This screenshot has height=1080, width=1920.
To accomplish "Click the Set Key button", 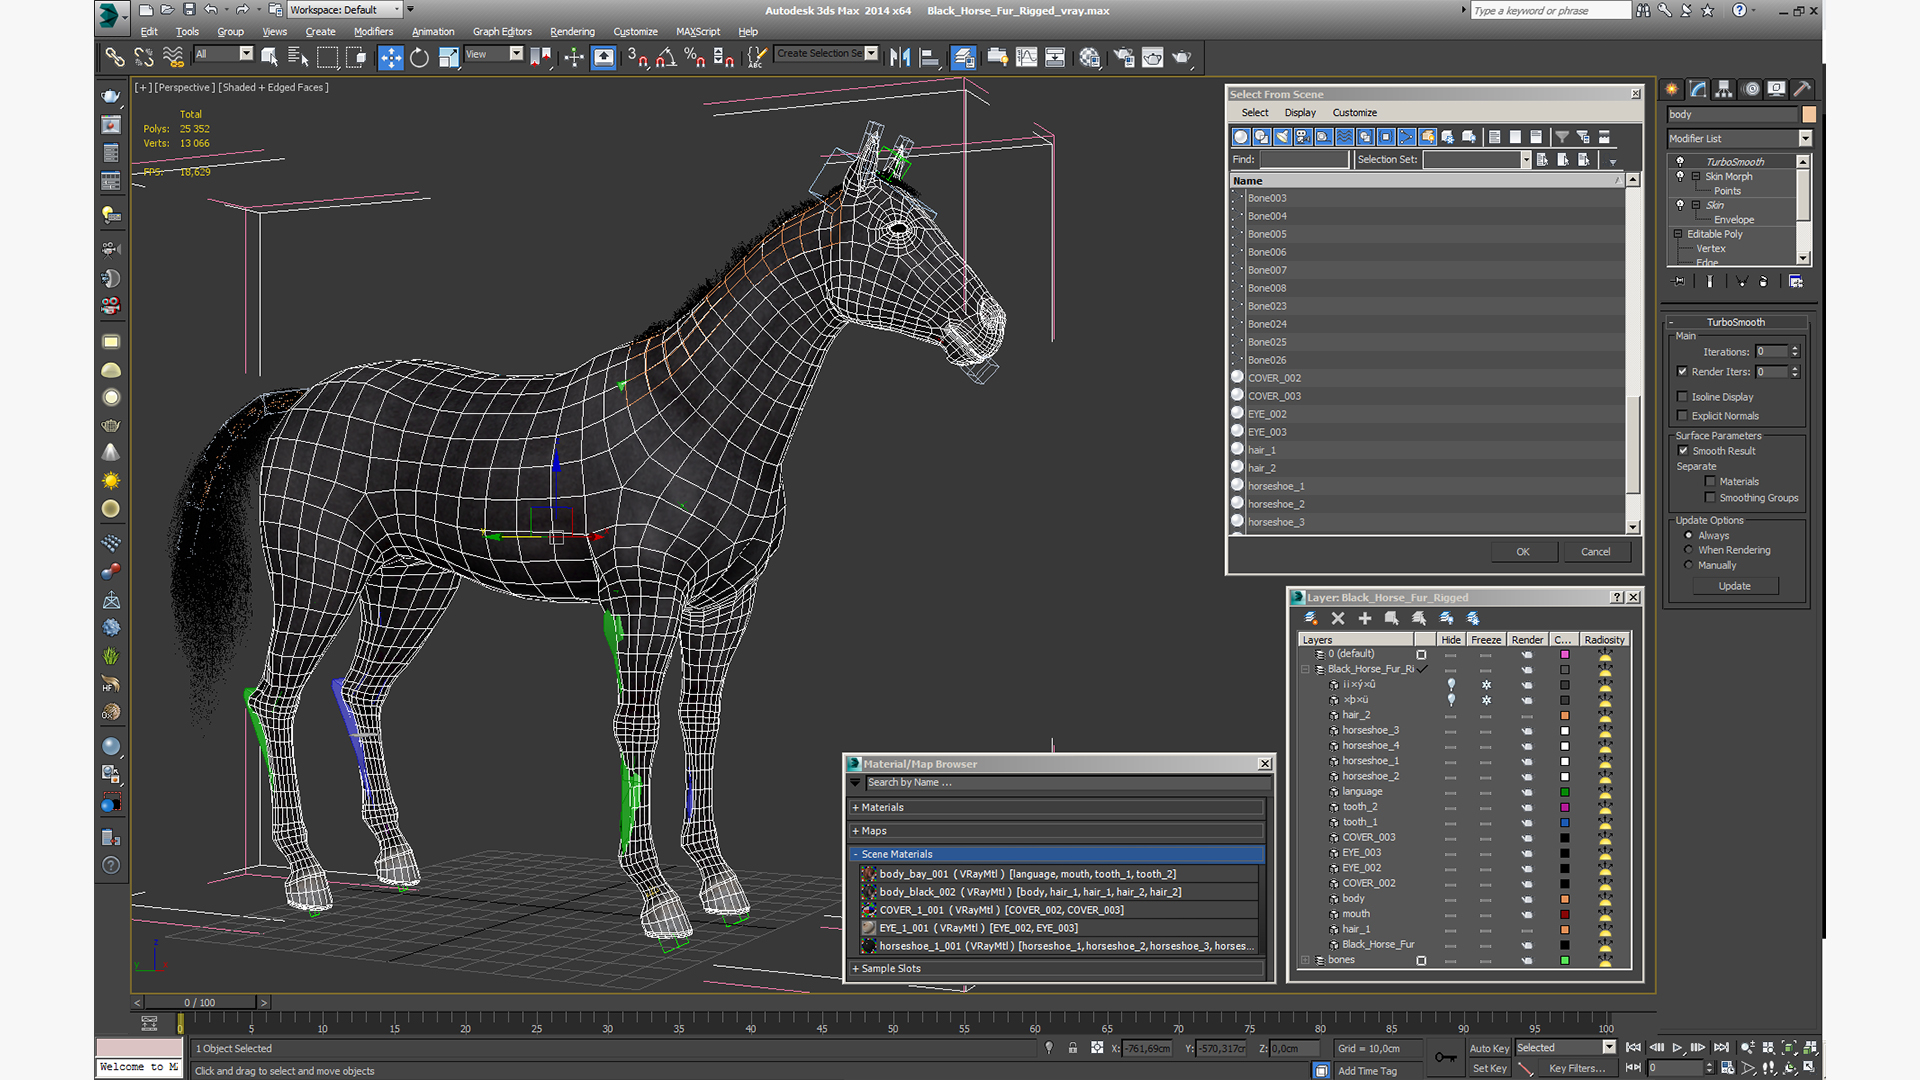I will (x=1488, y=1068).
